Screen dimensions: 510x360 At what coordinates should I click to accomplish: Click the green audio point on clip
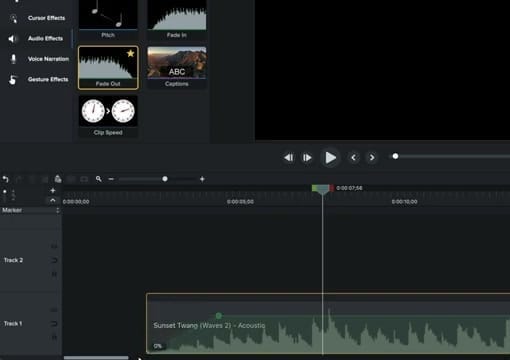[219, 315]
